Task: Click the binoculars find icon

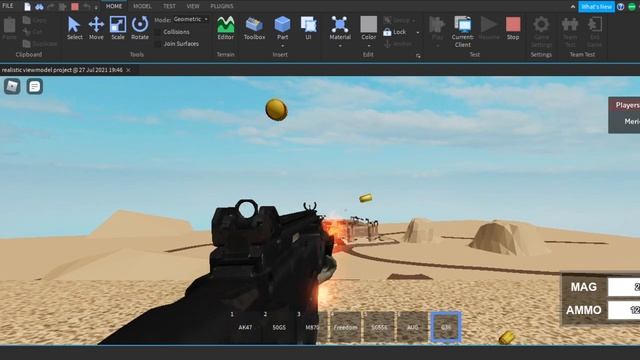Action: 39,7
